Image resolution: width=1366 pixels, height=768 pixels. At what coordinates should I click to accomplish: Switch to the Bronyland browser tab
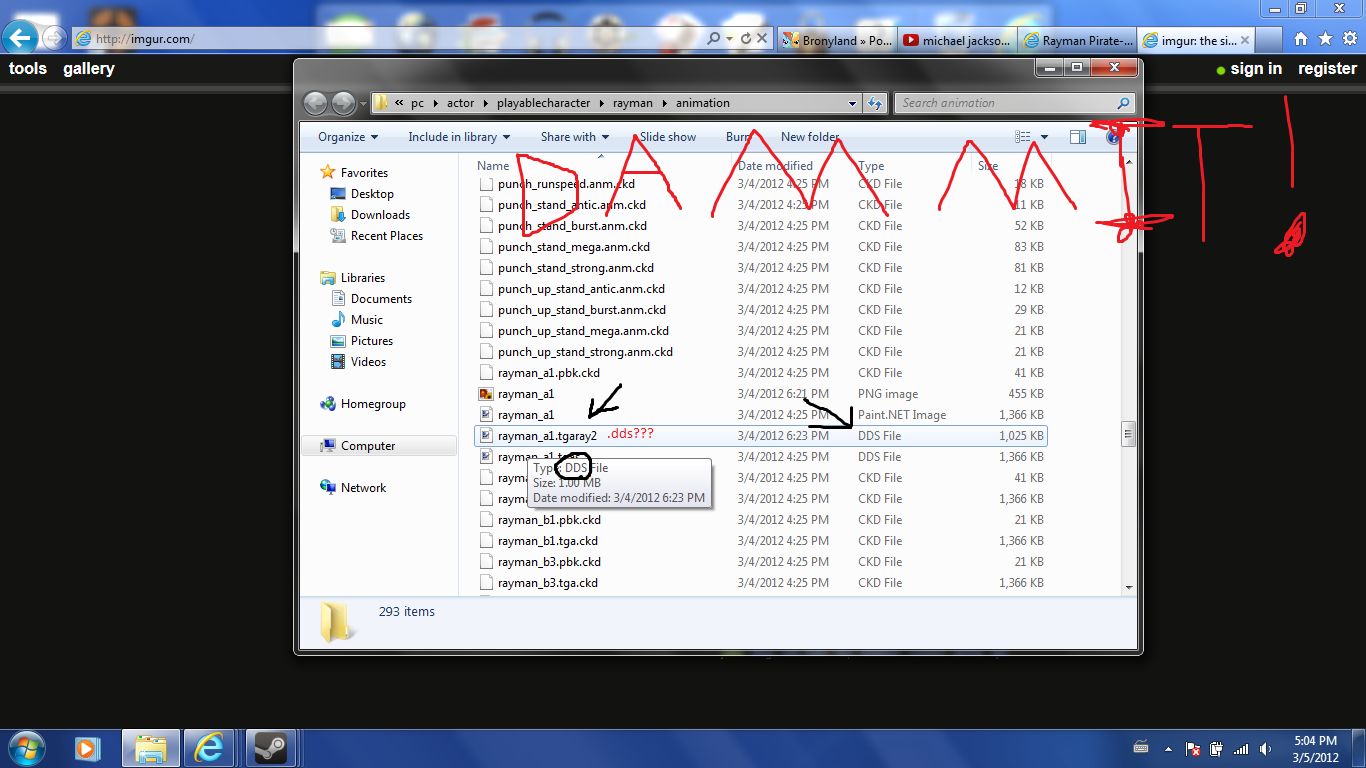click(x=836, y=40)
